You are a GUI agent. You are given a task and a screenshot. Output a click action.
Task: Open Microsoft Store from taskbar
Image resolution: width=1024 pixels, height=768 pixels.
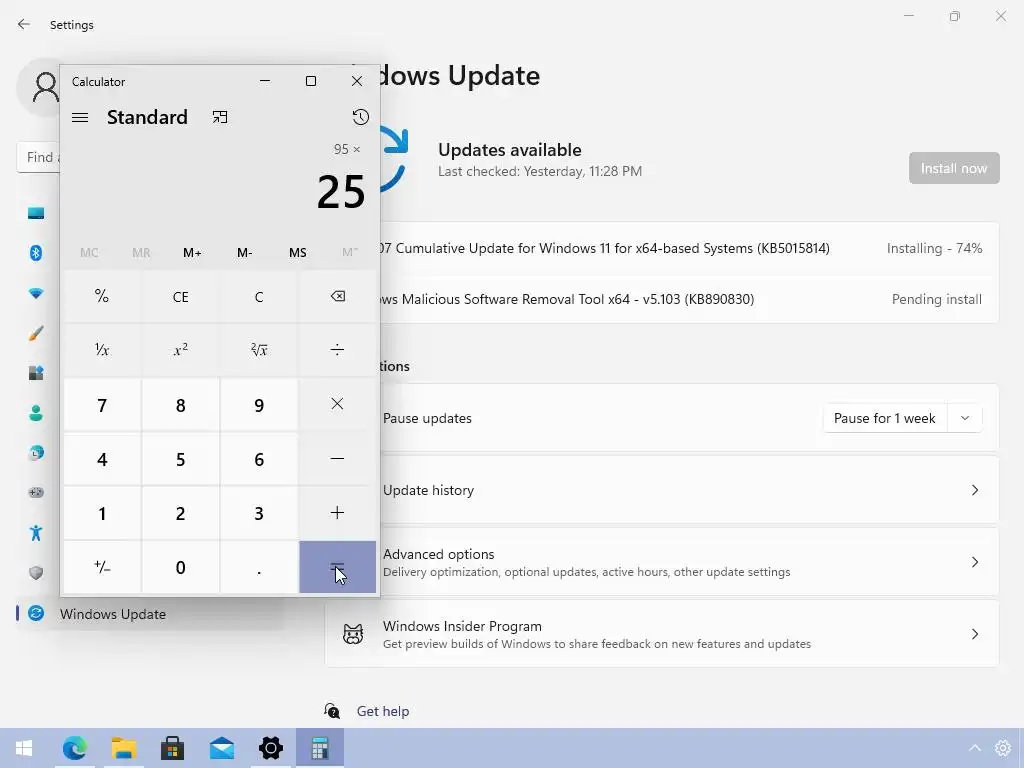click(x=172, y=748)
